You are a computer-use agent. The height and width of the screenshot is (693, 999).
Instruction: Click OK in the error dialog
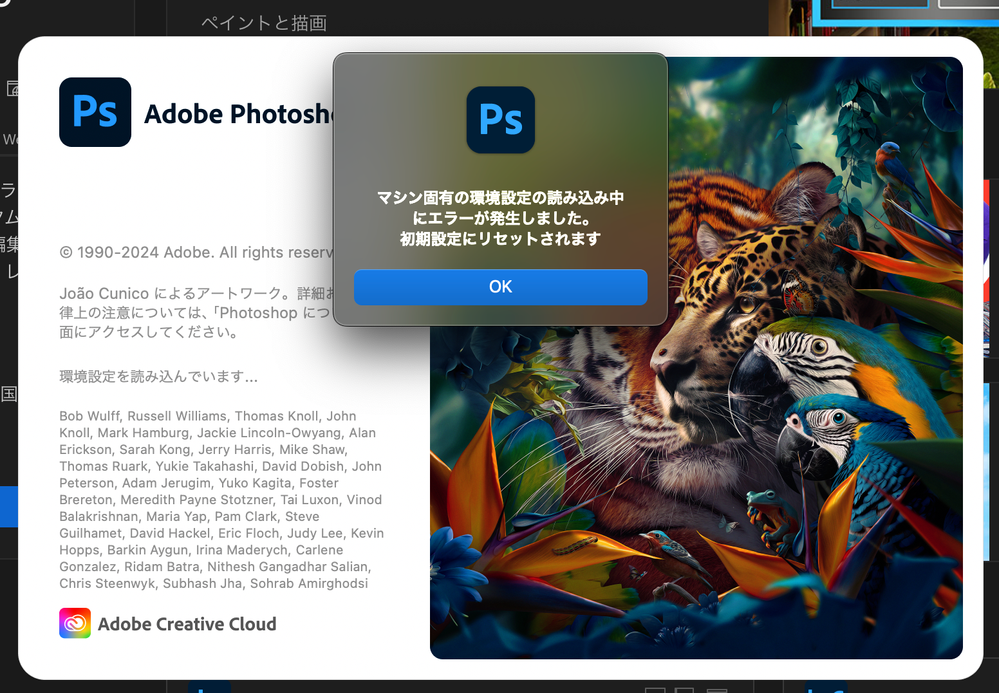[500, 287]
